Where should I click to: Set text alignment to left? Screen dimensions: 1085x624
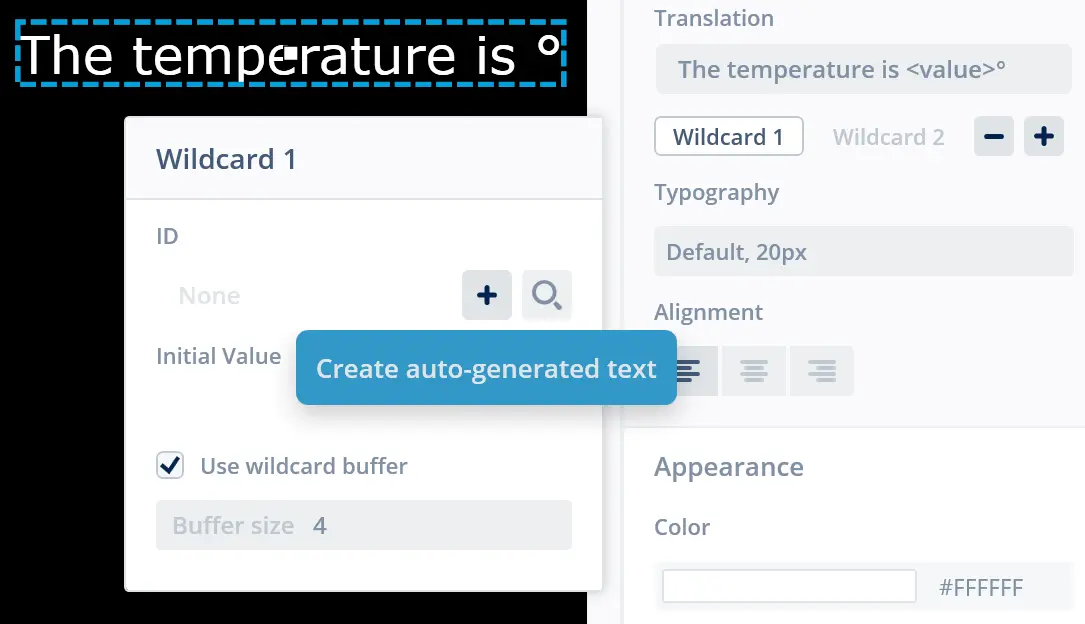pyautogui.click(x=690, y=372)
